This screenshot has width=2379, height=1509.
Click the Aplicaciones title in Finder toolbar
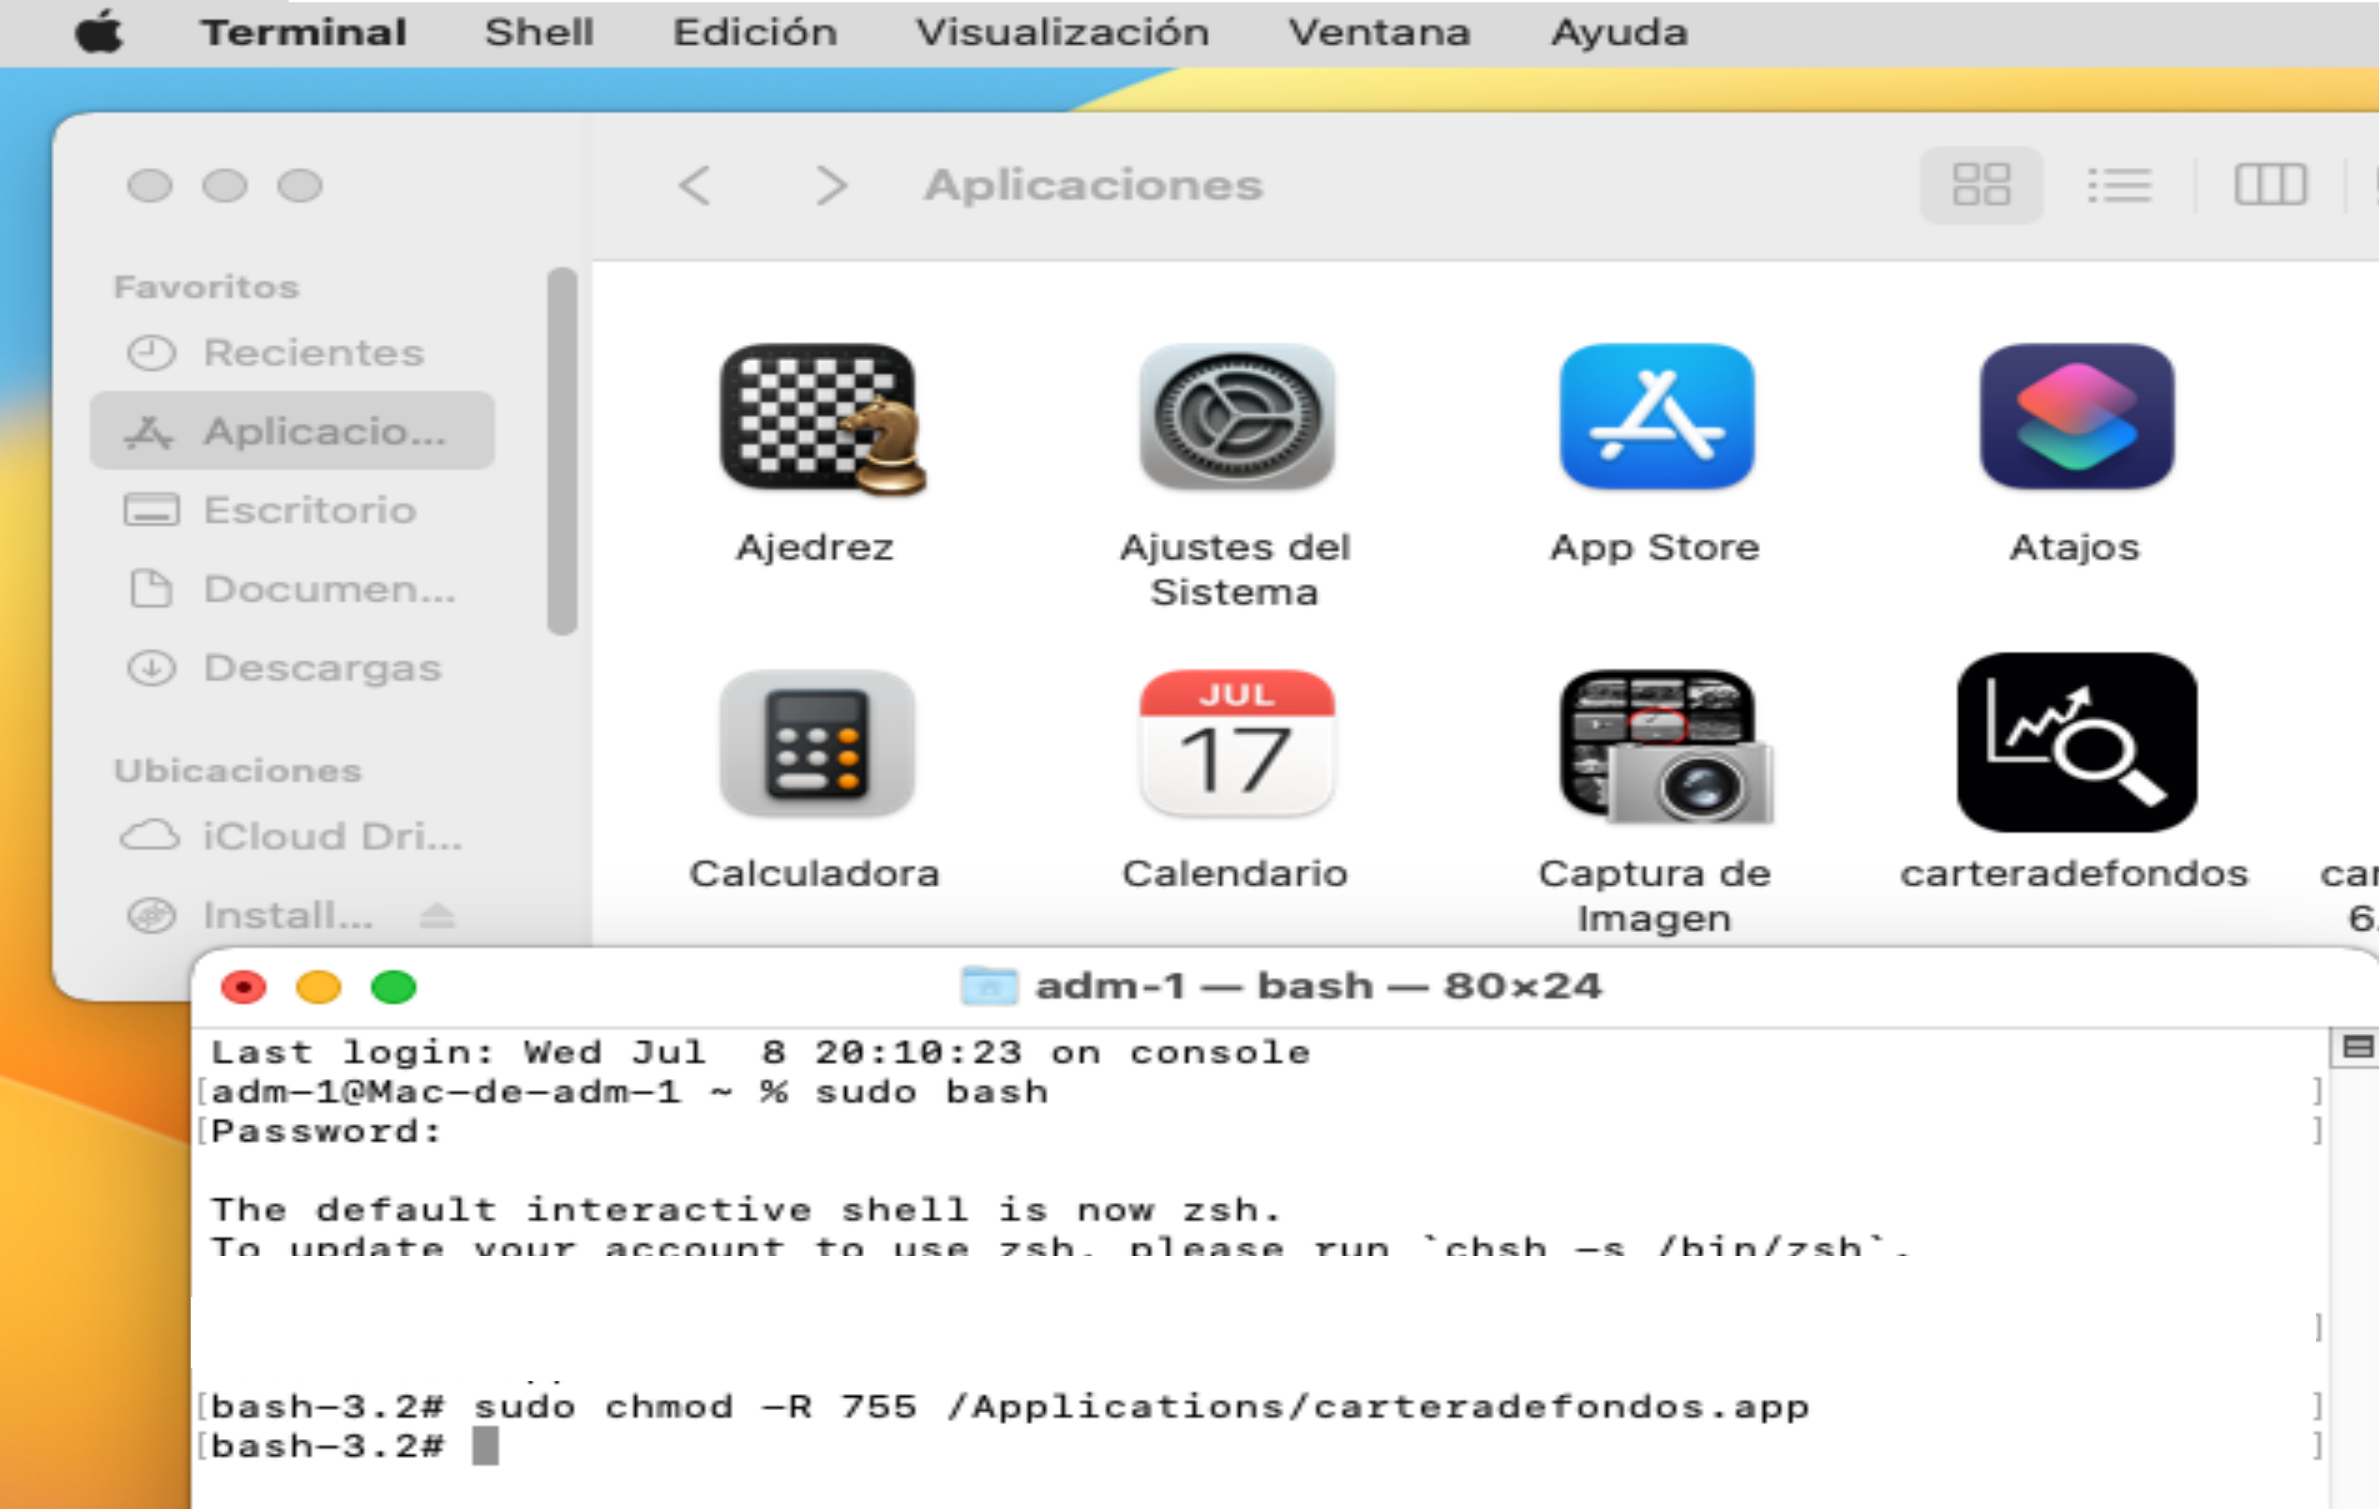[x=1093, y=185]
